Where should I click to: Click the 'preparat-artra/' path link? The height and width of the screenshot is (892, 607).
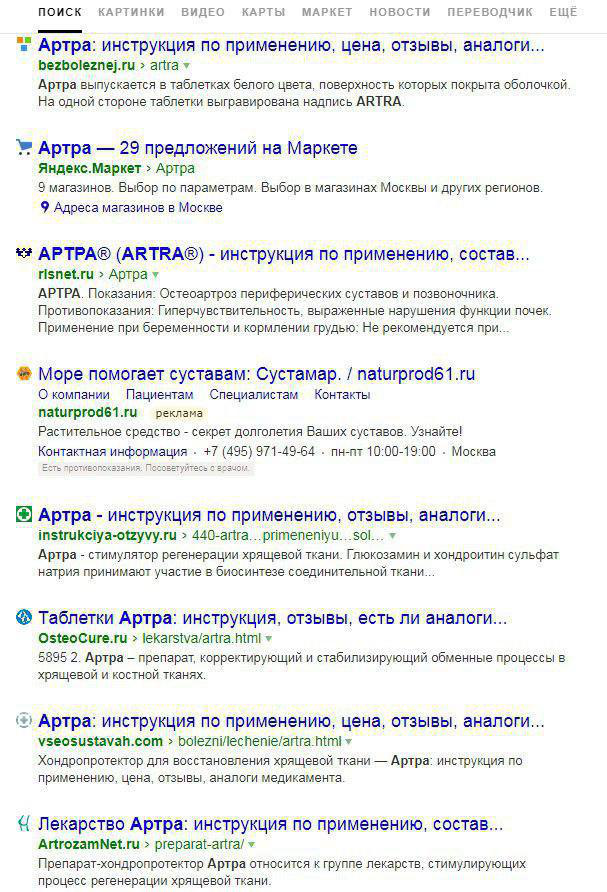(199, 844)
